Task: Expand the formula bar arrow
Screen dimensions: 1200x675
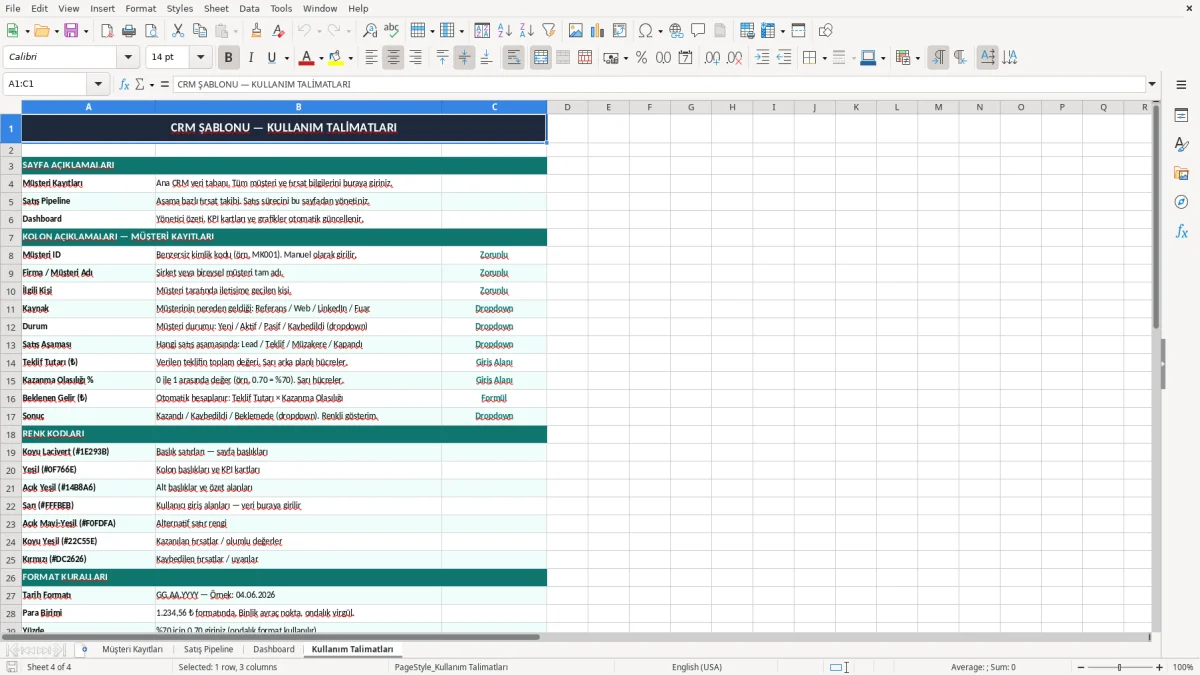Action: [1153, 84]
